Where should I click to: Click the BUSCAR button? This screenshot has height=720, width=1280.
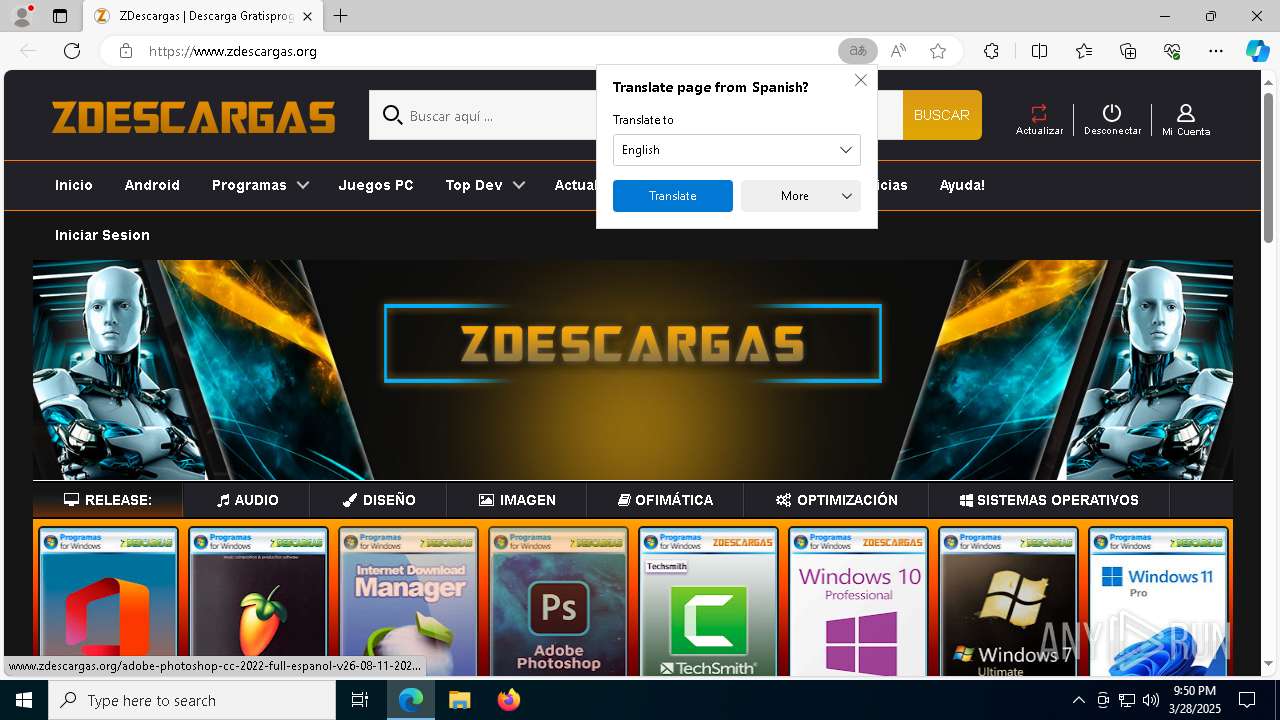point(942,115)
